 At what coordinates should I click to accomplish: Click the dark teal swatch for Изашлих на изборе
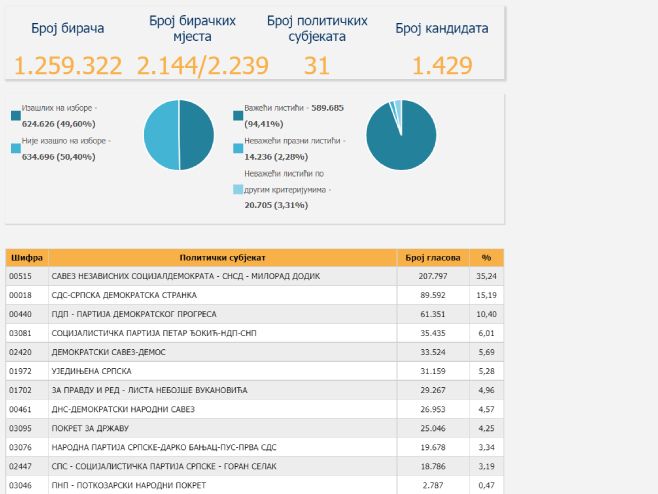(16, 116)
